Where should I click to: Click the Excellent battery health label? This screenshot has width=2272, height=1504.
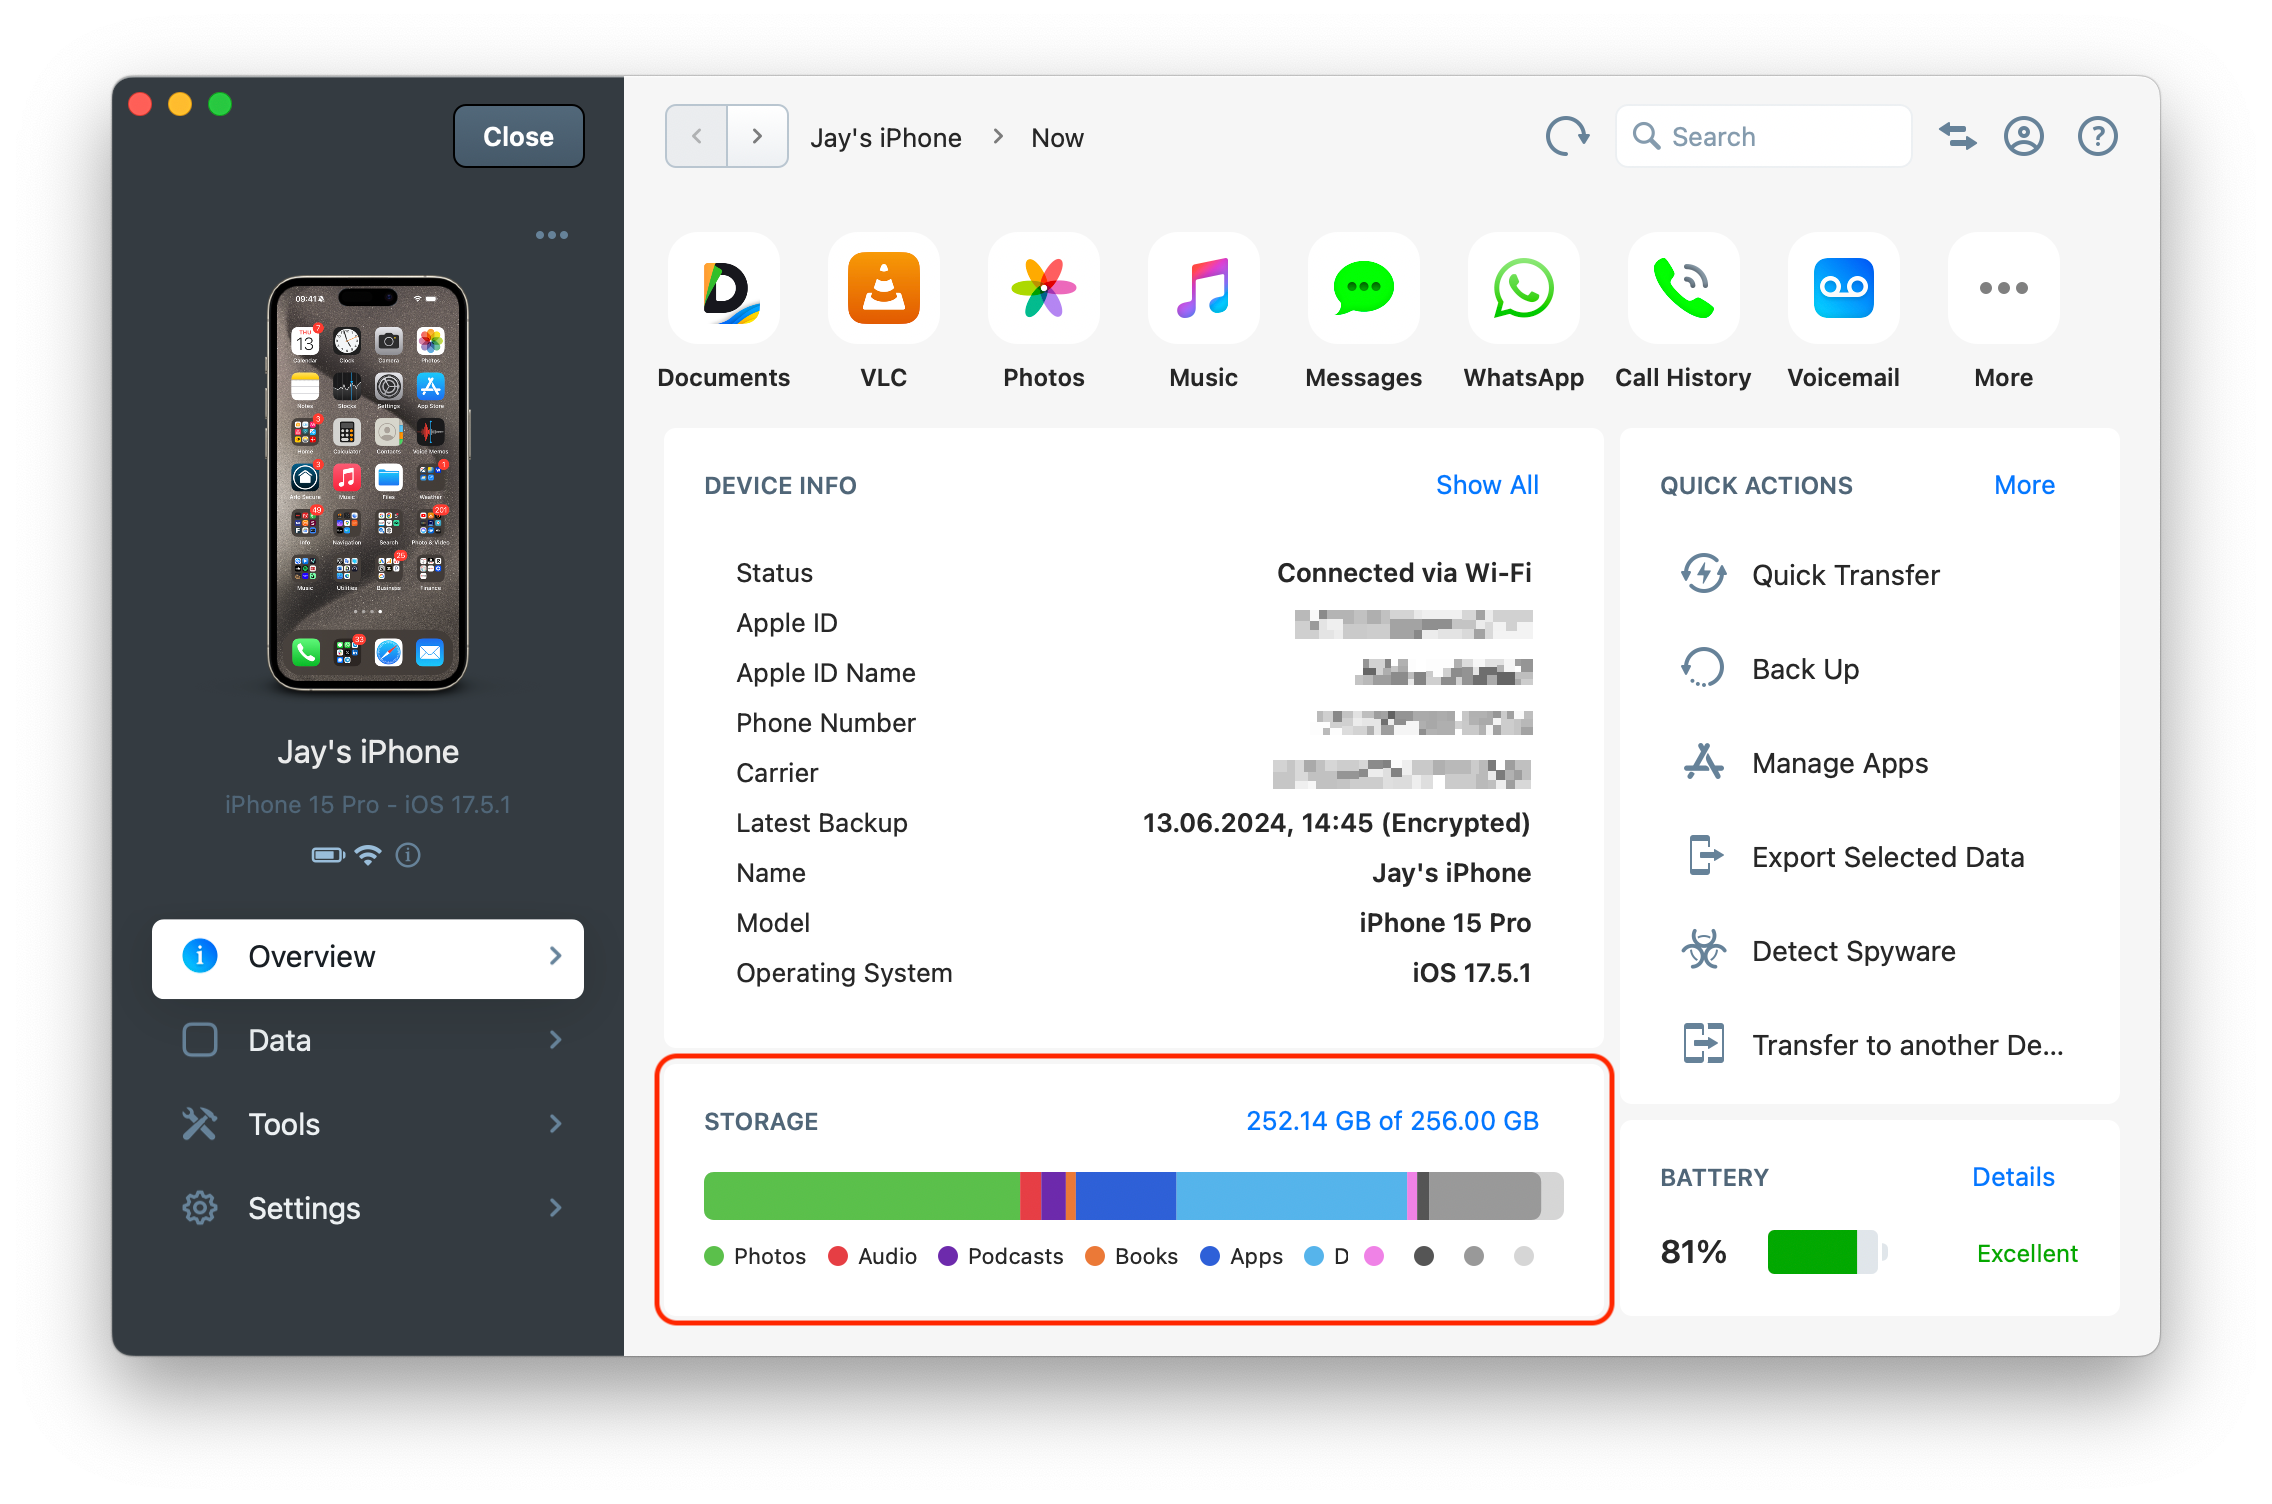(2027, 1253)
